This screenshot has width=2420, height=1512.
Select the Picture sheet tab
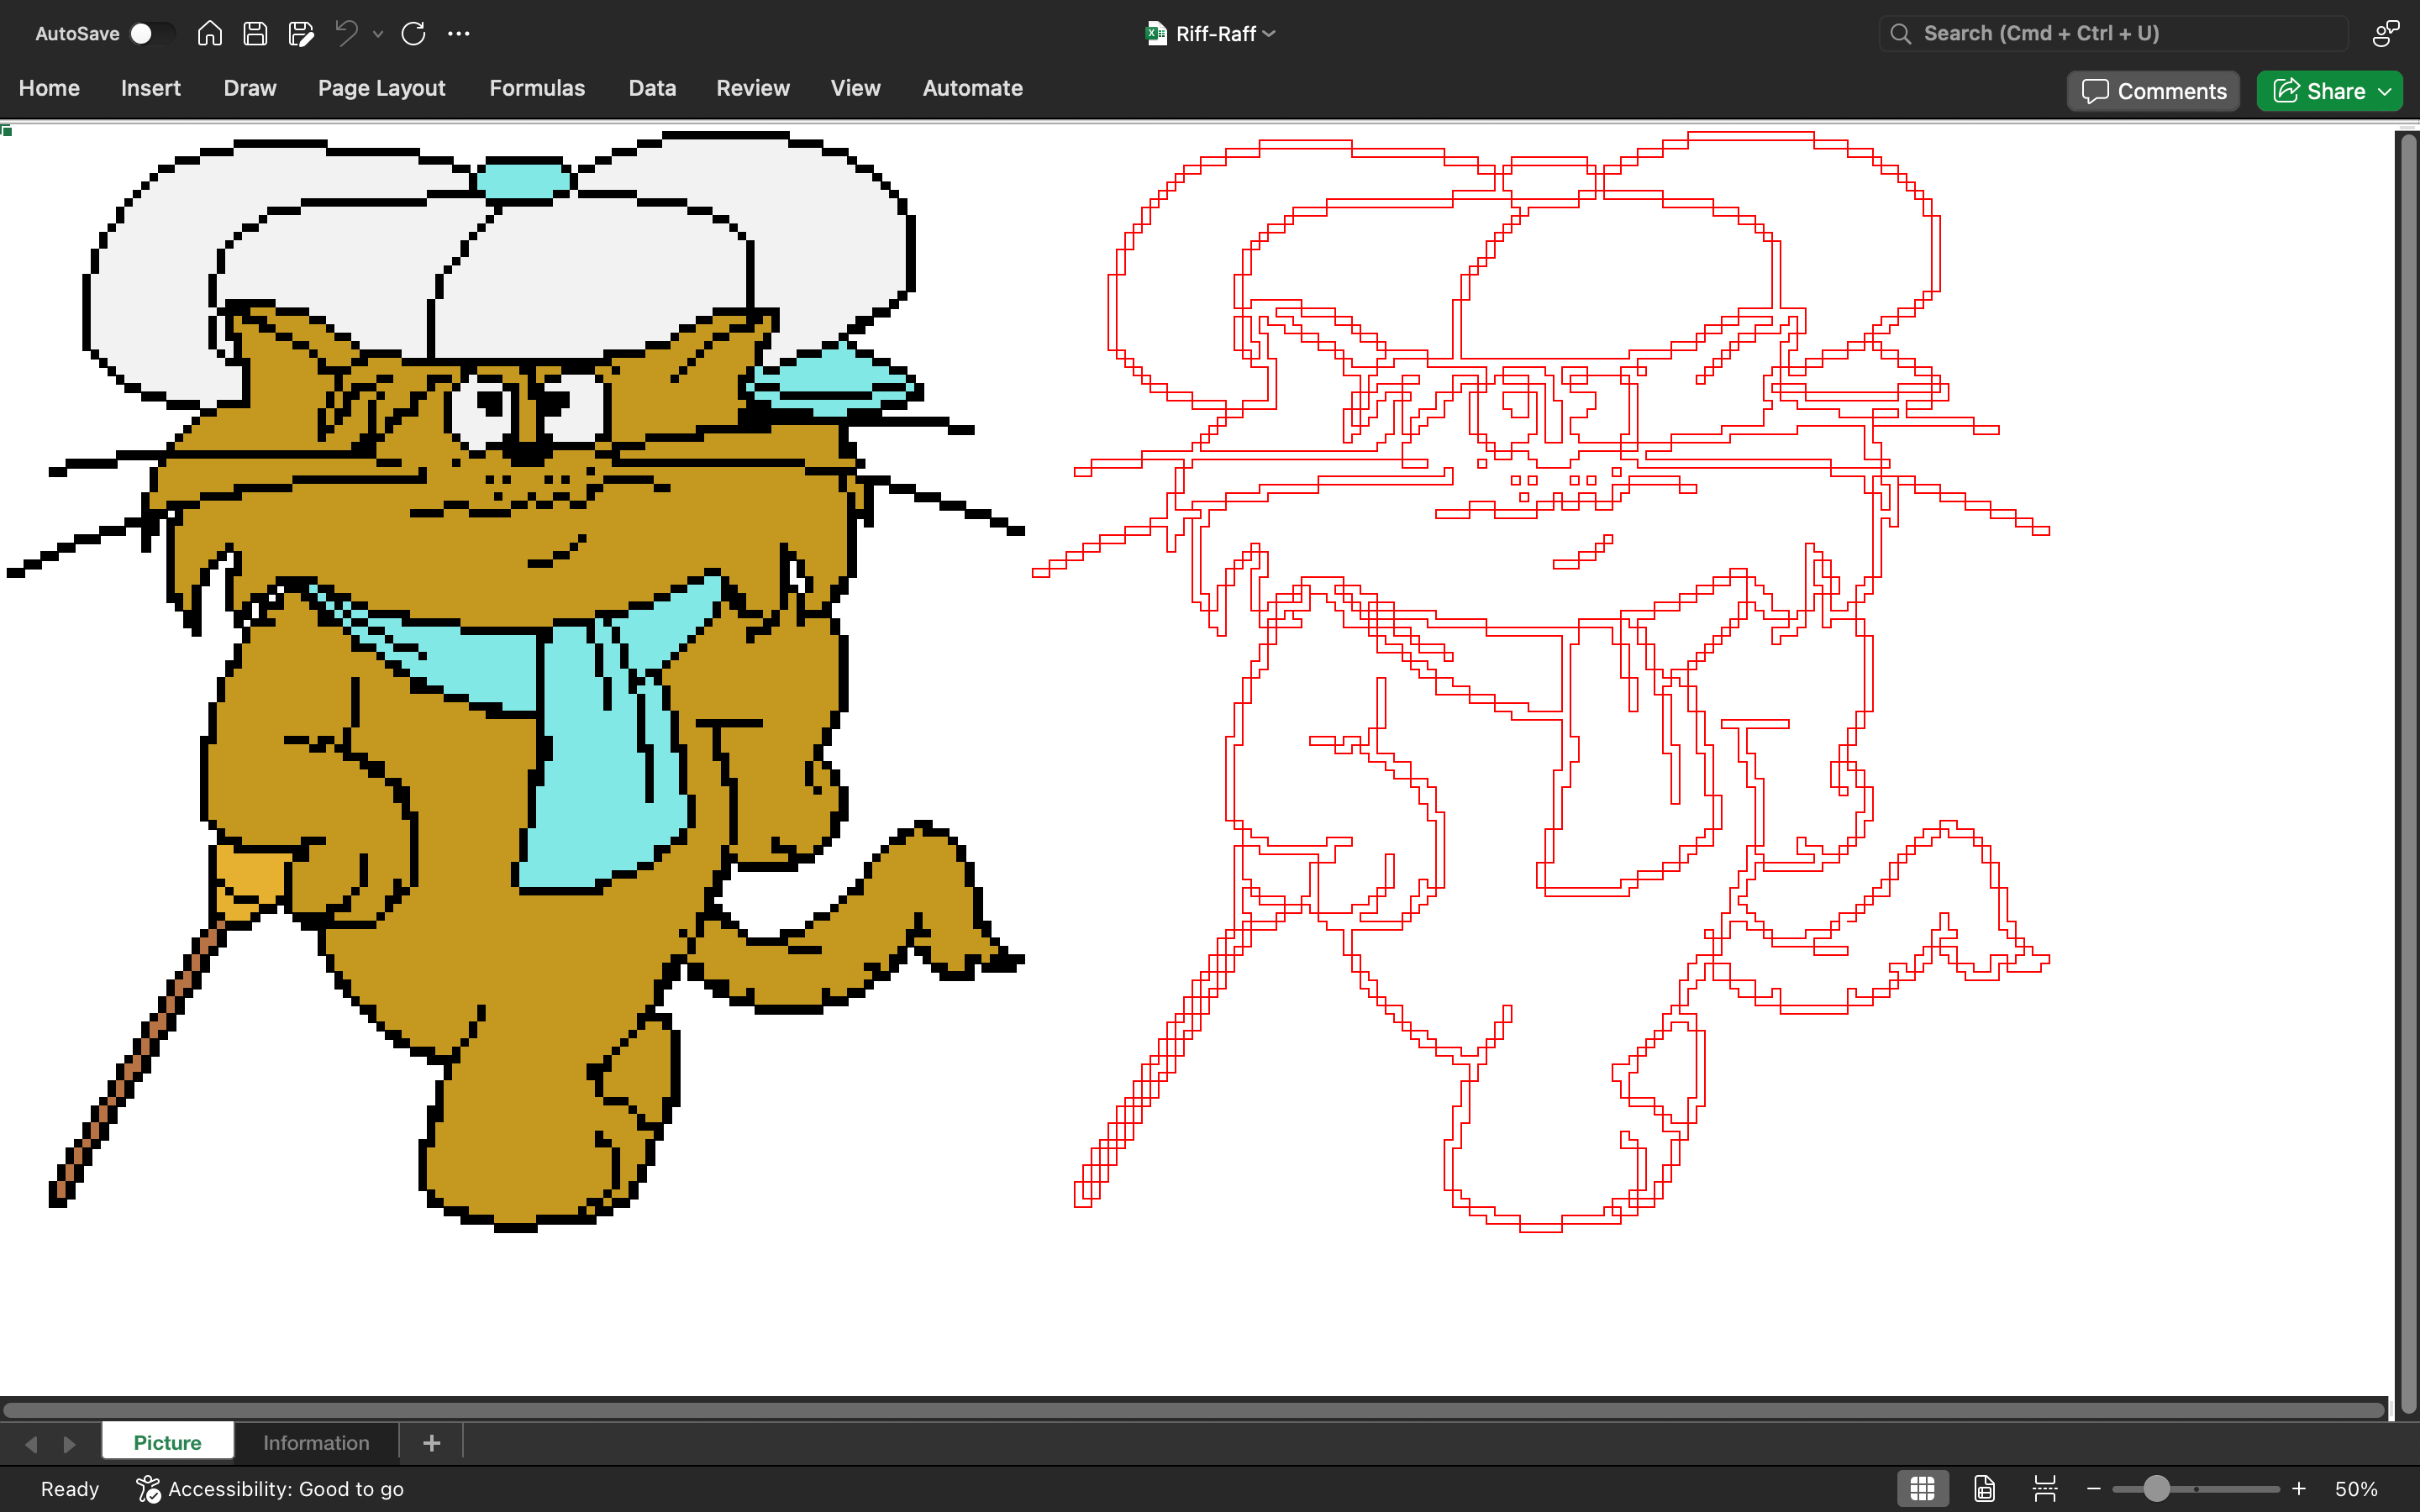click(167, 1442)
